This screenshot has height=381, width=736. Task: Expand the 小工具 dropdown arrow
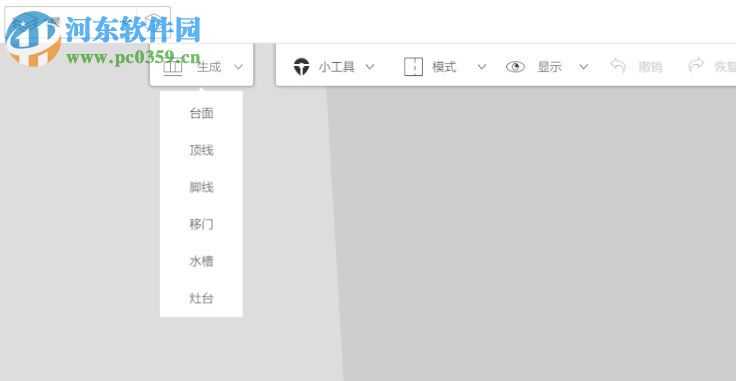tap(370, 67)
